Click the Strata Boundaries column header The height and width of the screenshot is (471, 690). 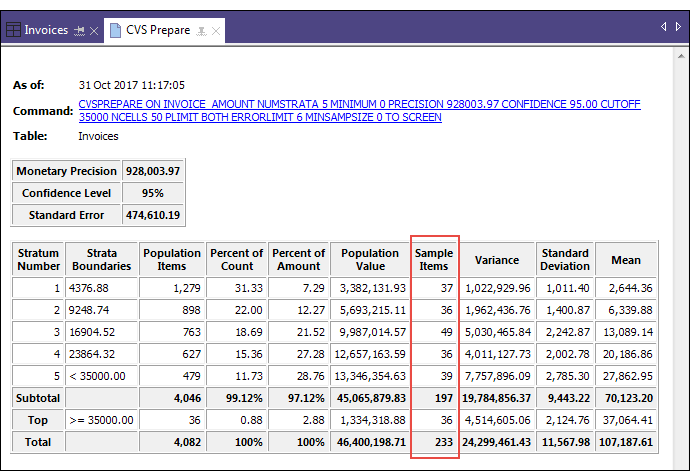pyautogui.click(x=101, y=260)
